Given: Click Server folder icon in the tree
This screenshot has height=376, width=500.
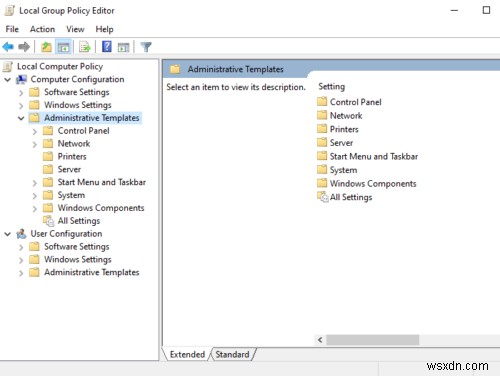Looking at the screenshot, I should coord(48,169).
